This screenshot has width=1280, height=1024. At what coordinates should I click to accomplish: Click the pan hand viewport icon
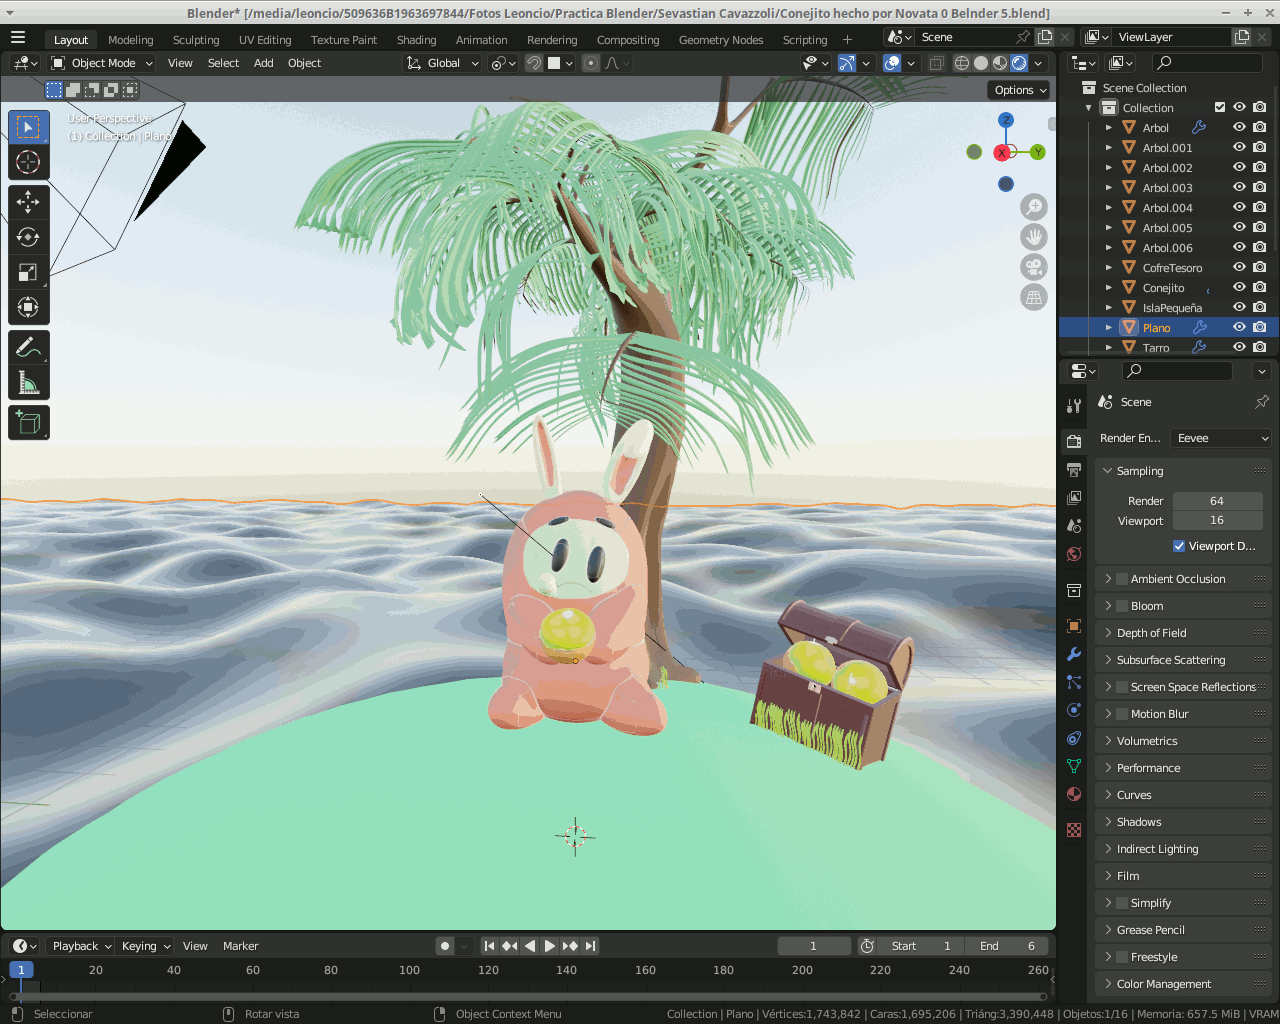pos(1034,237)
